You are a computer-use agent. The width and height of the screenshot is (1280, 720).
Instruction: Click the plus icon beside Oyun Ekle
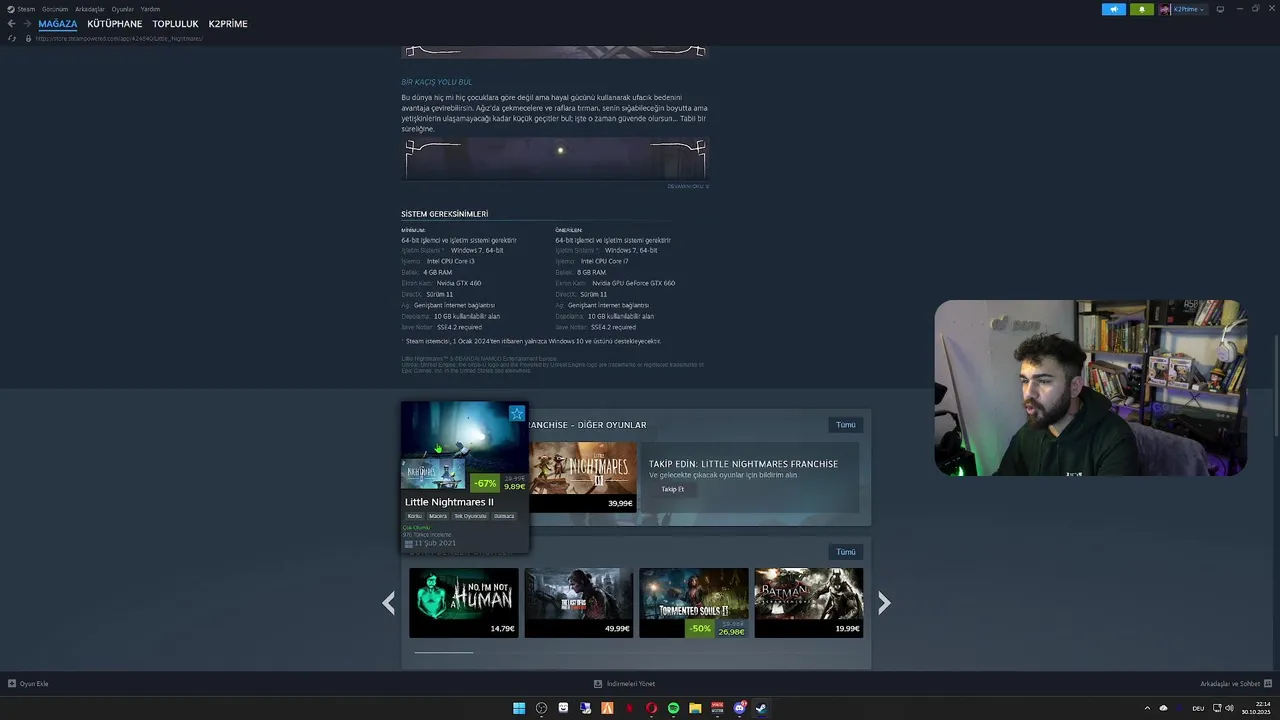pyautogui.click(x=12, y=684)
